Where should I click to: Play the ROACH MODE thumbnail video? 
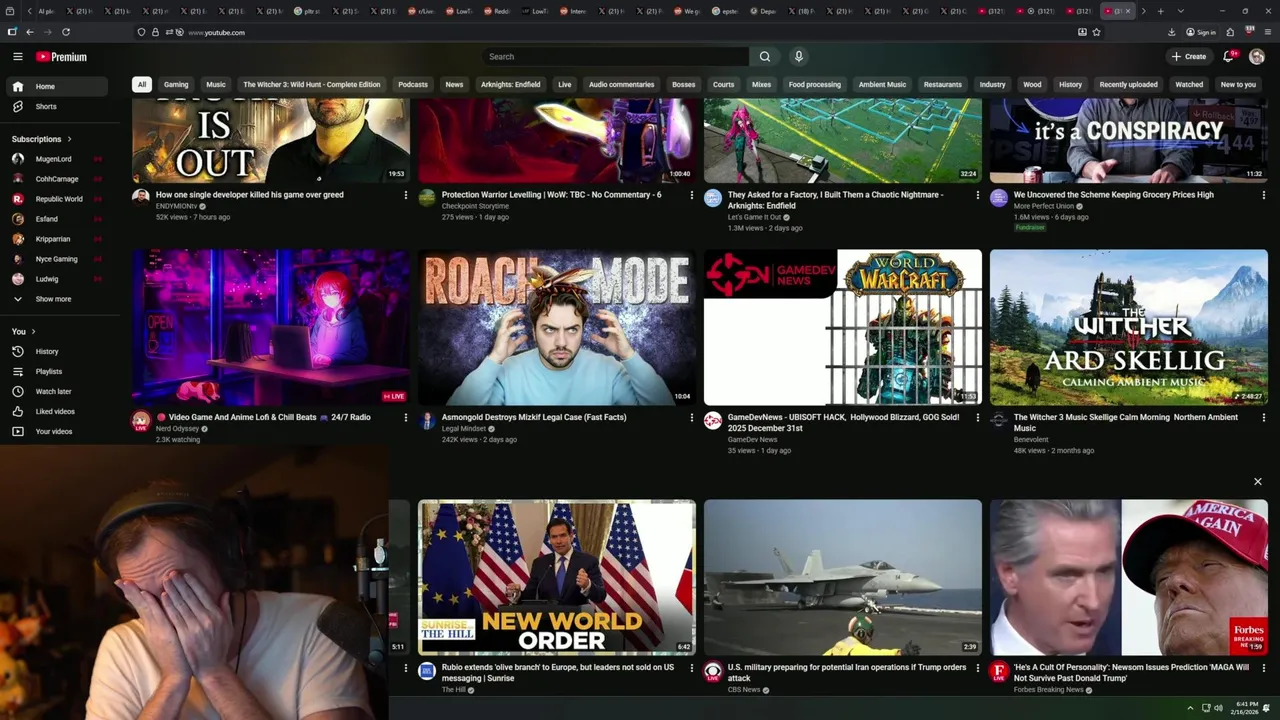tap(556, 327)
